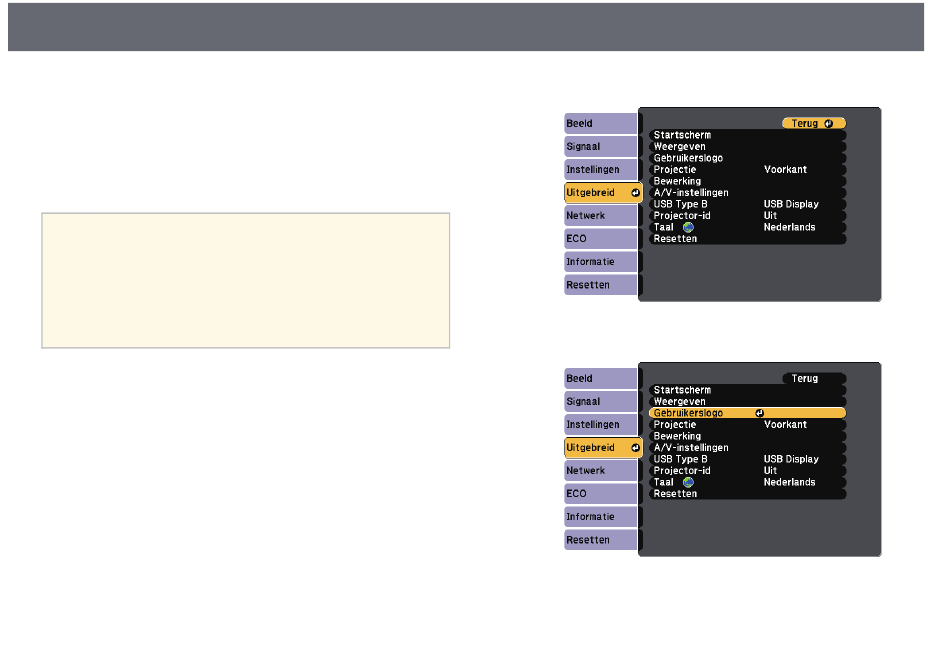Select Gebruikerslogo in upper menu
This screenshot has width=950, height=659.
tap(747, 158)
